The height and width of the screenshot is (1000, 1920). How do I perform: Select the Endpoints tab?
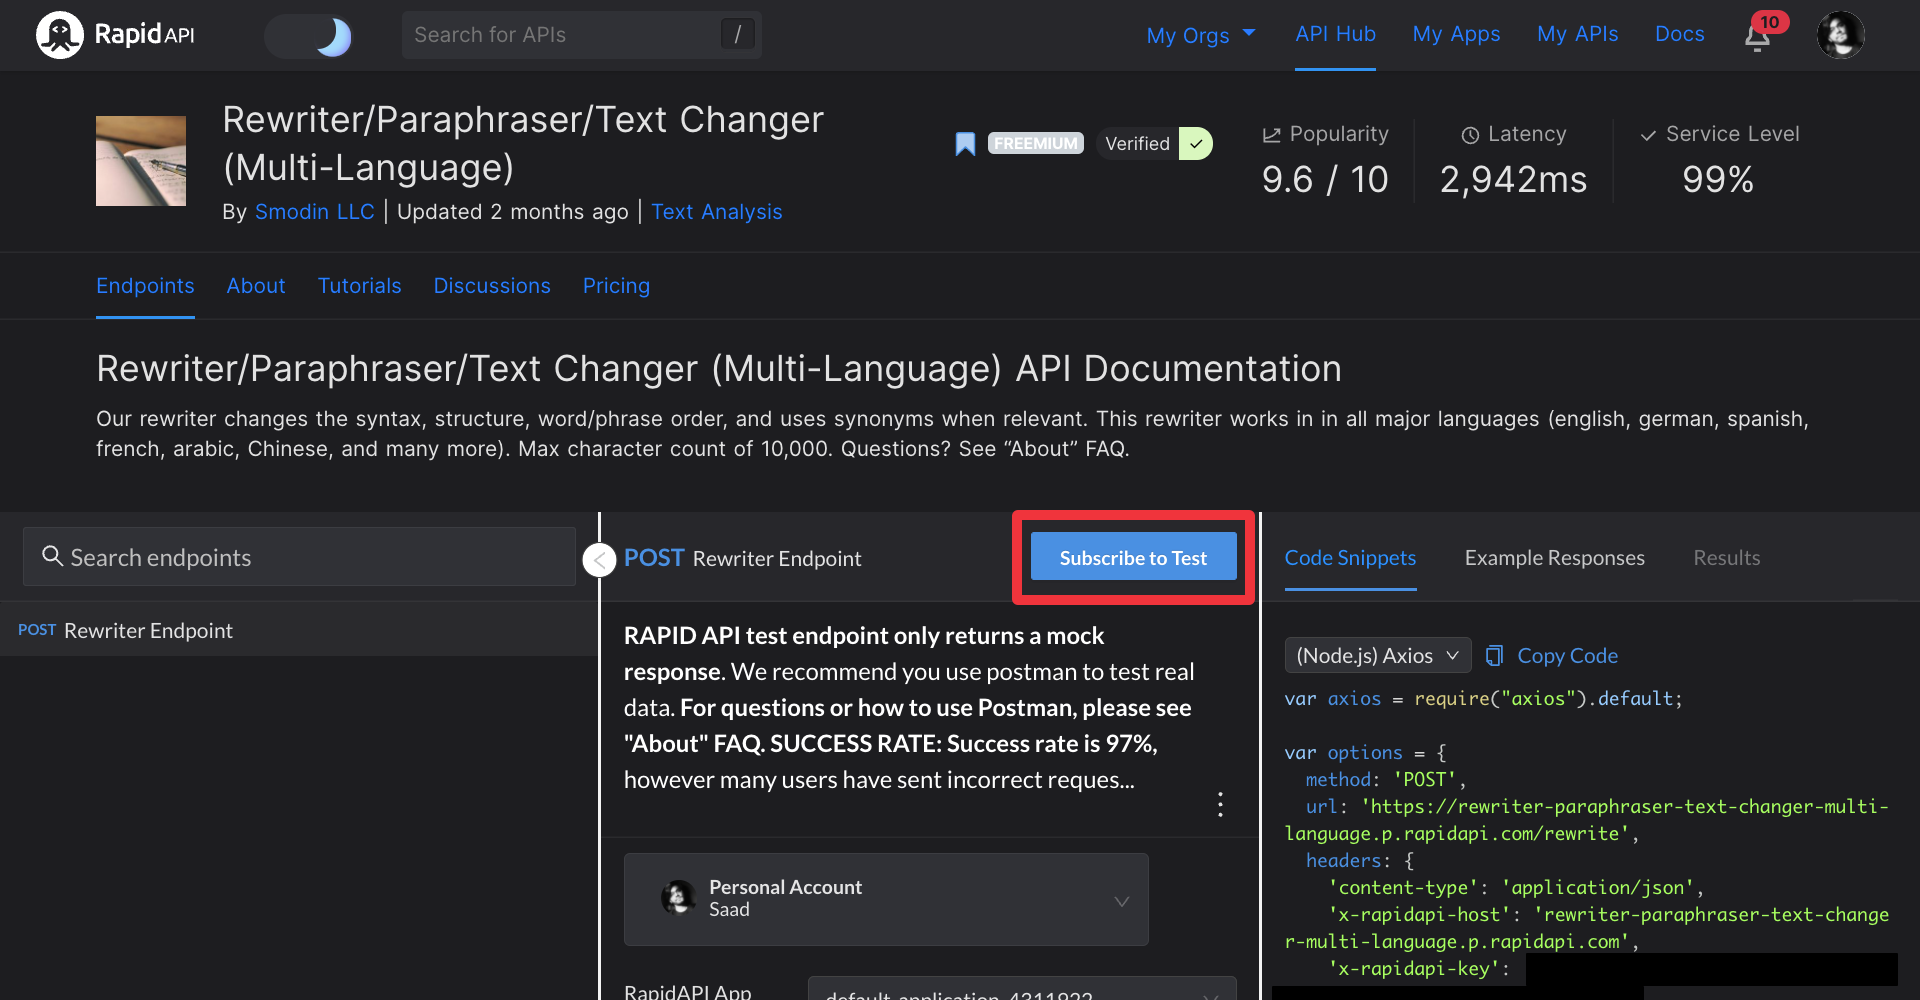click(x=145, y=286)
